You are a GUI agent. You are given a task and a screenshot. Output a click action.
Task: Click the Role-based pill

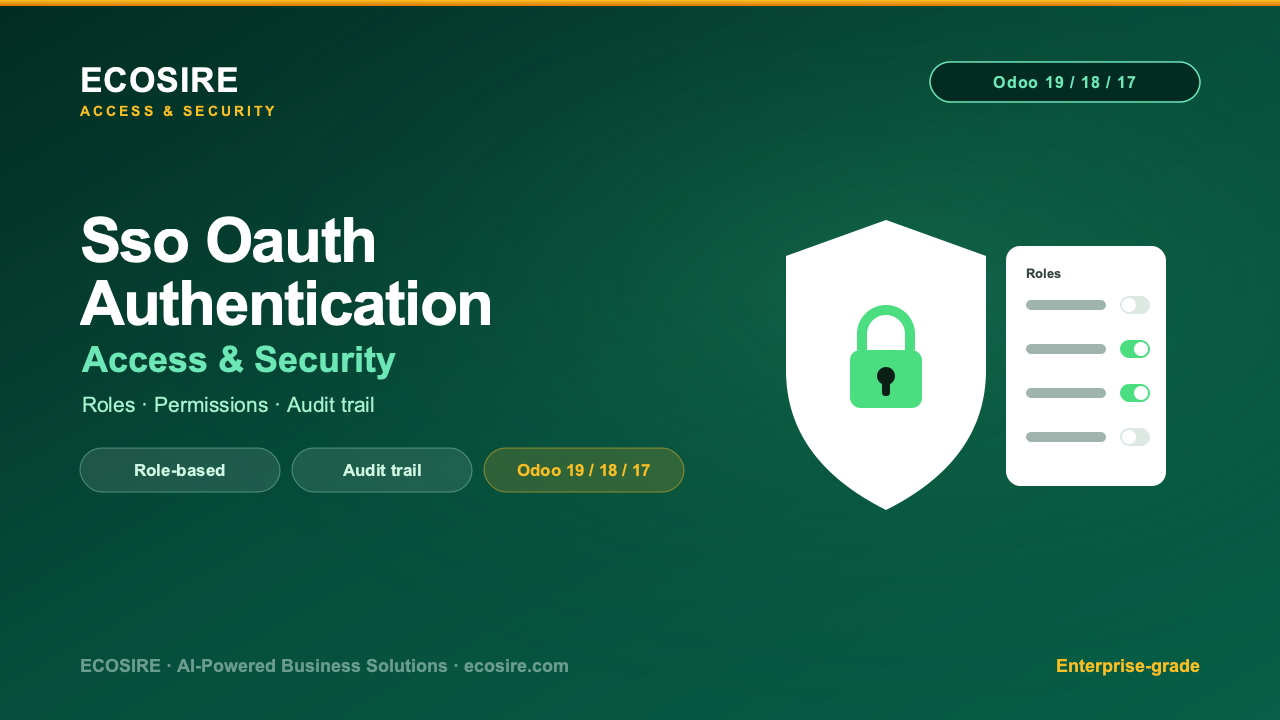tap(180, 470)
